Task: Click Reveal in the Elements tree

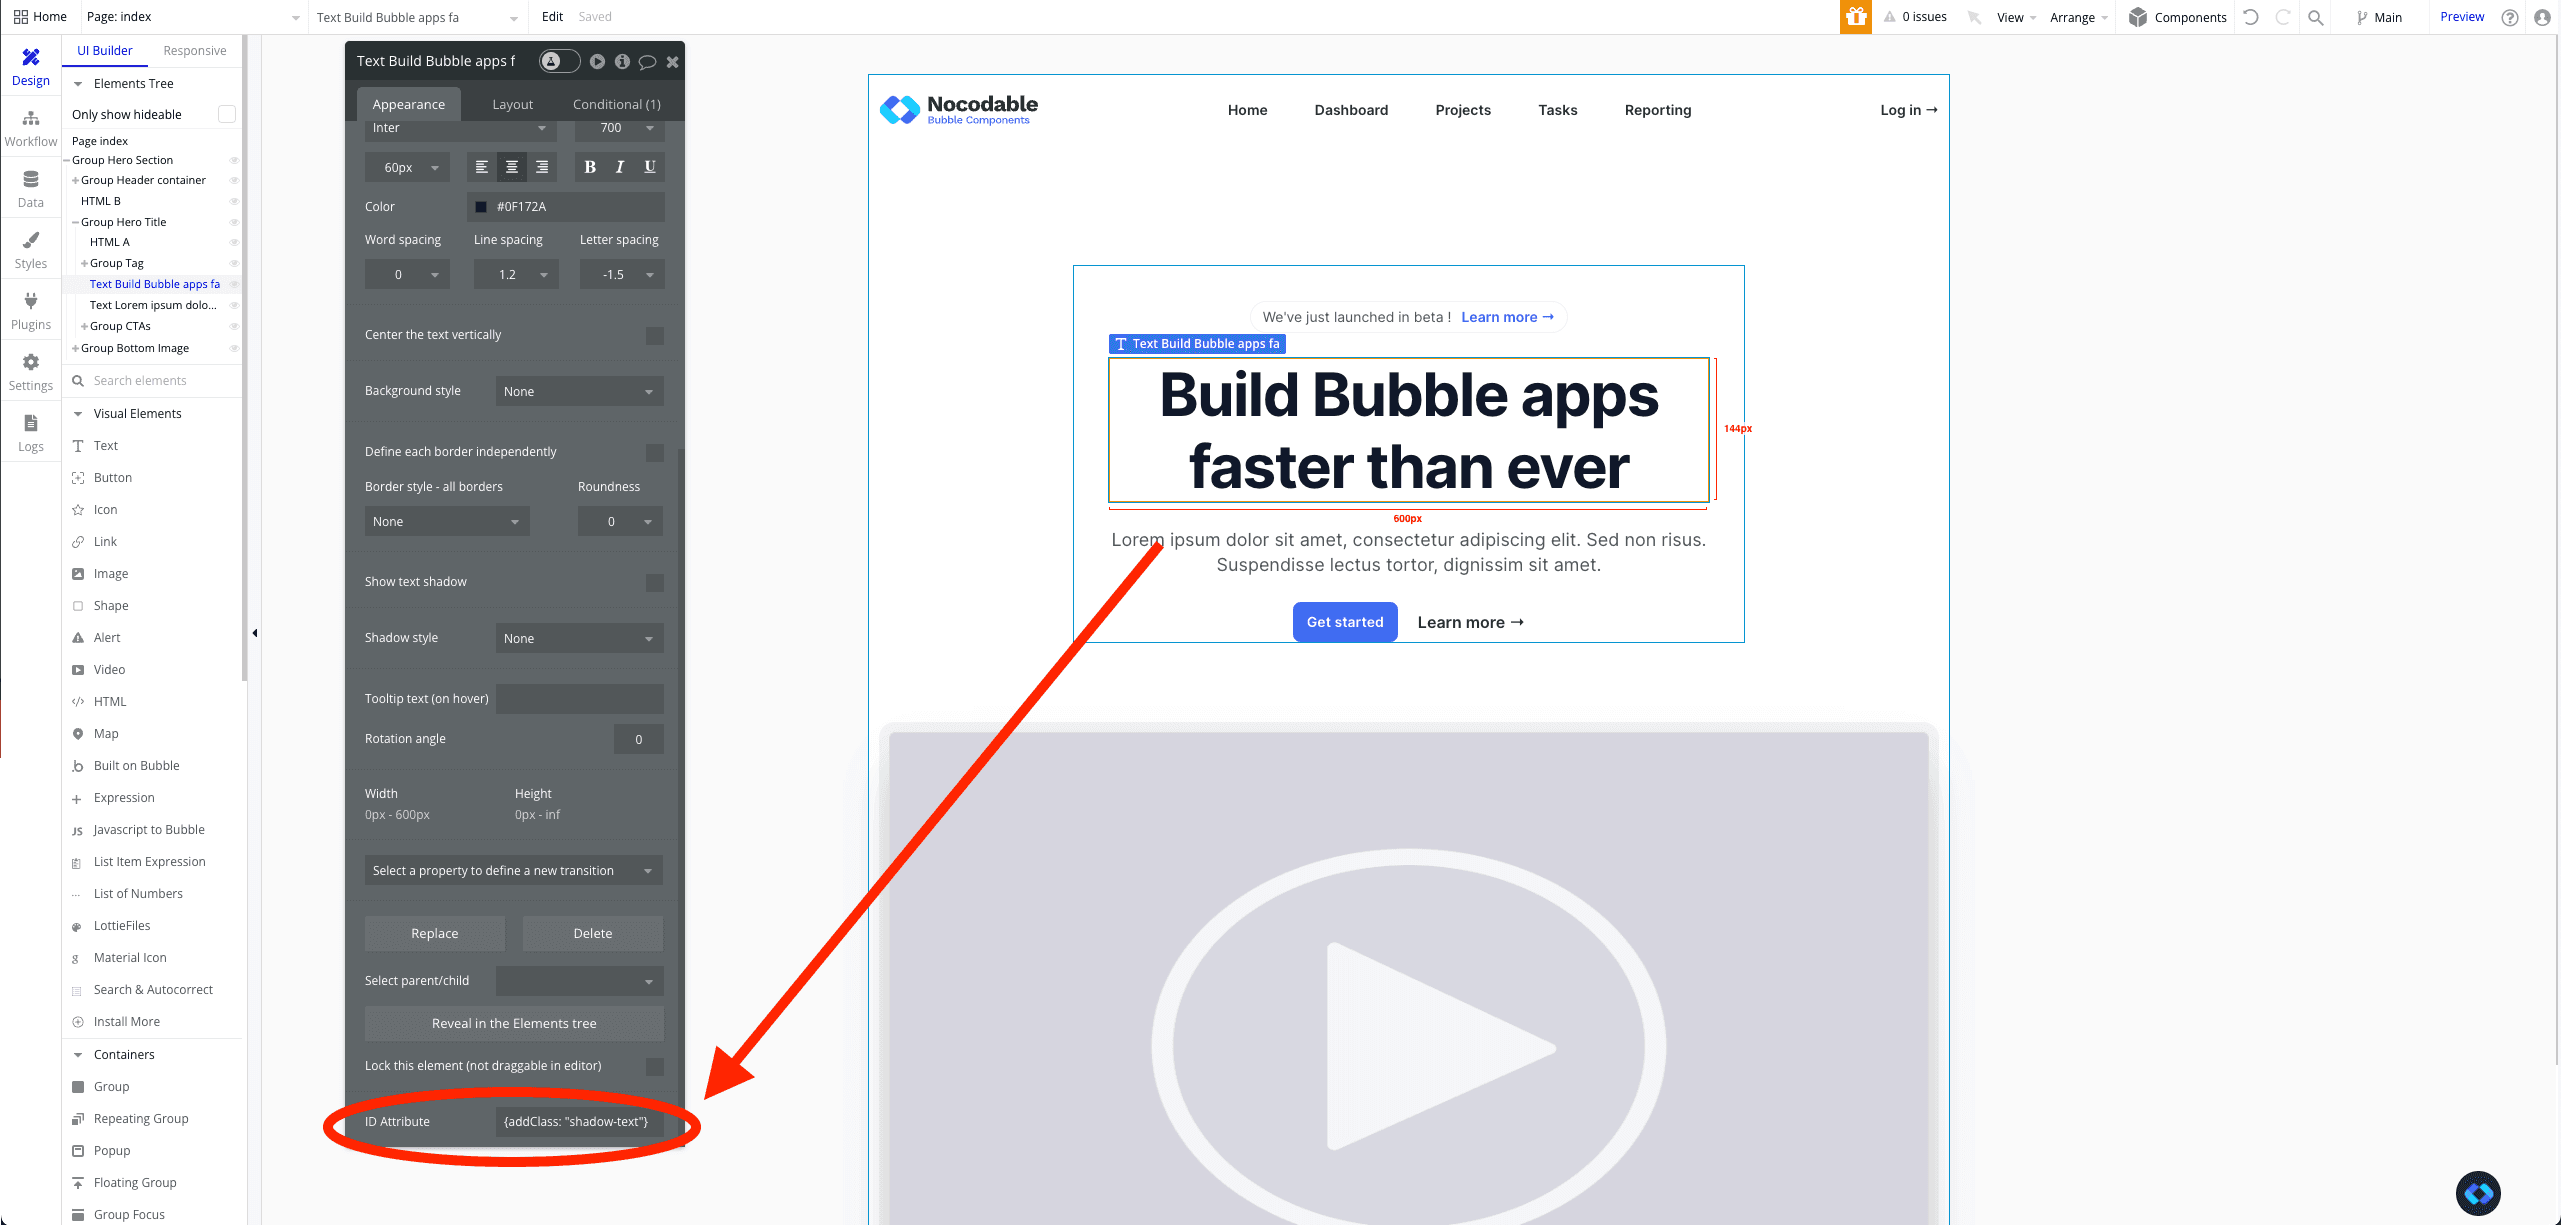Action: [514, 1023]
